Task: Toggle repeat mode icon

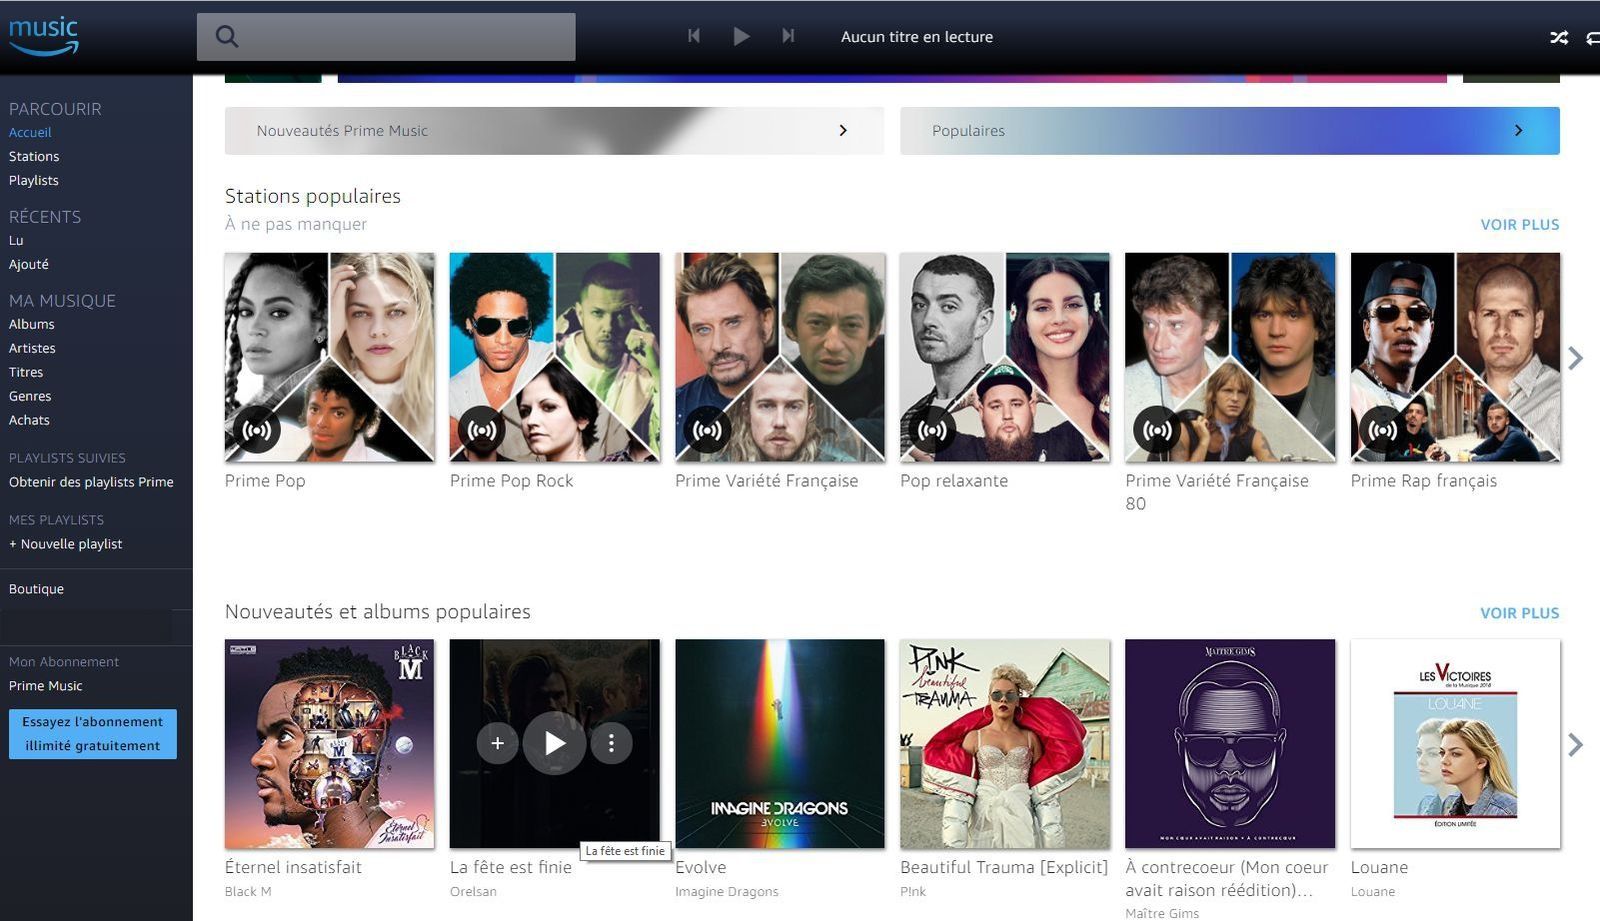Action: pos(1593,38)
